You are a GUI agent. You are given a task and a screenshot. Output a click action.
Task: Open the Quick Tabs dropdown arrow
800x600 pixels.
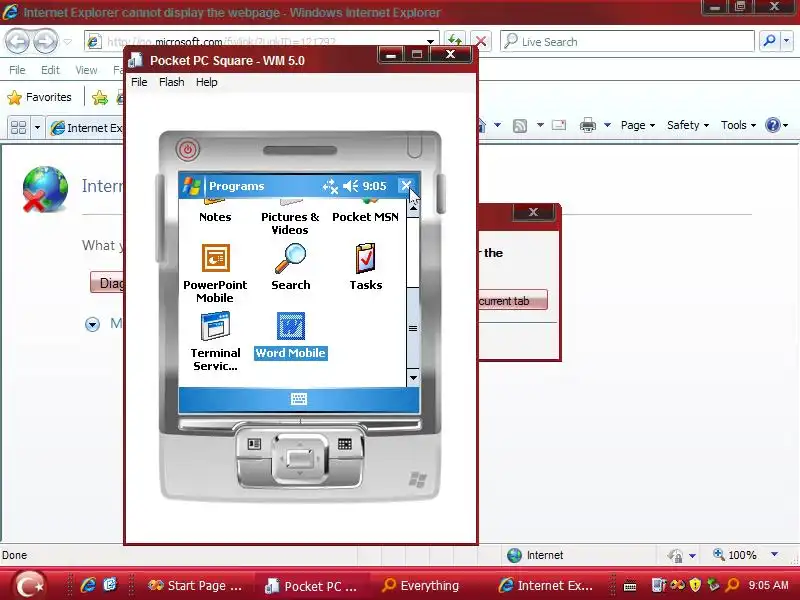[37, 127]
